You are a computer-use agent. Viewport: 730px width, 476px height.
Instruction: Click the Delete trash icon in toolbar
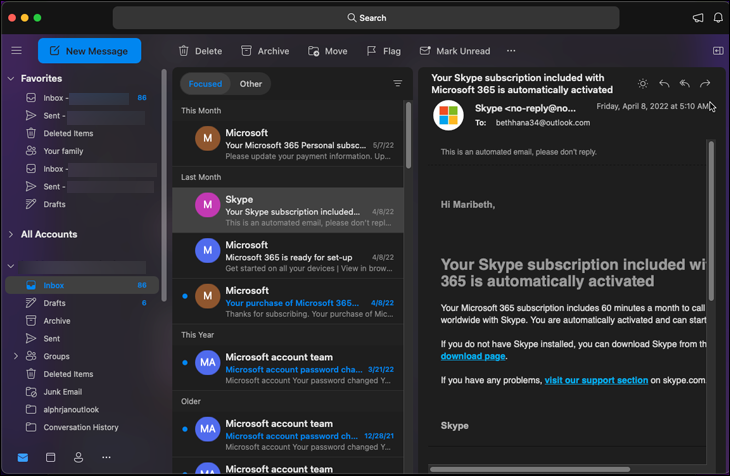pos(184,51)
